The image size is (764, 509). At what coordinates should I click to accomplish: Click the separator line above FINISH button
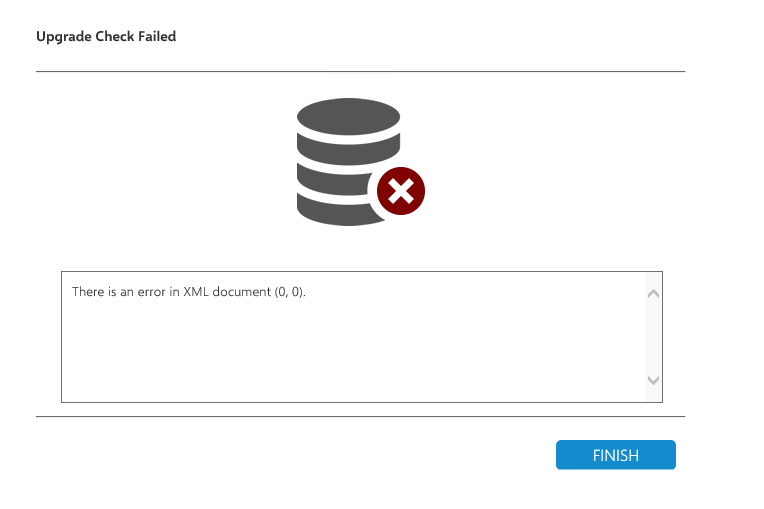[360, 416]
